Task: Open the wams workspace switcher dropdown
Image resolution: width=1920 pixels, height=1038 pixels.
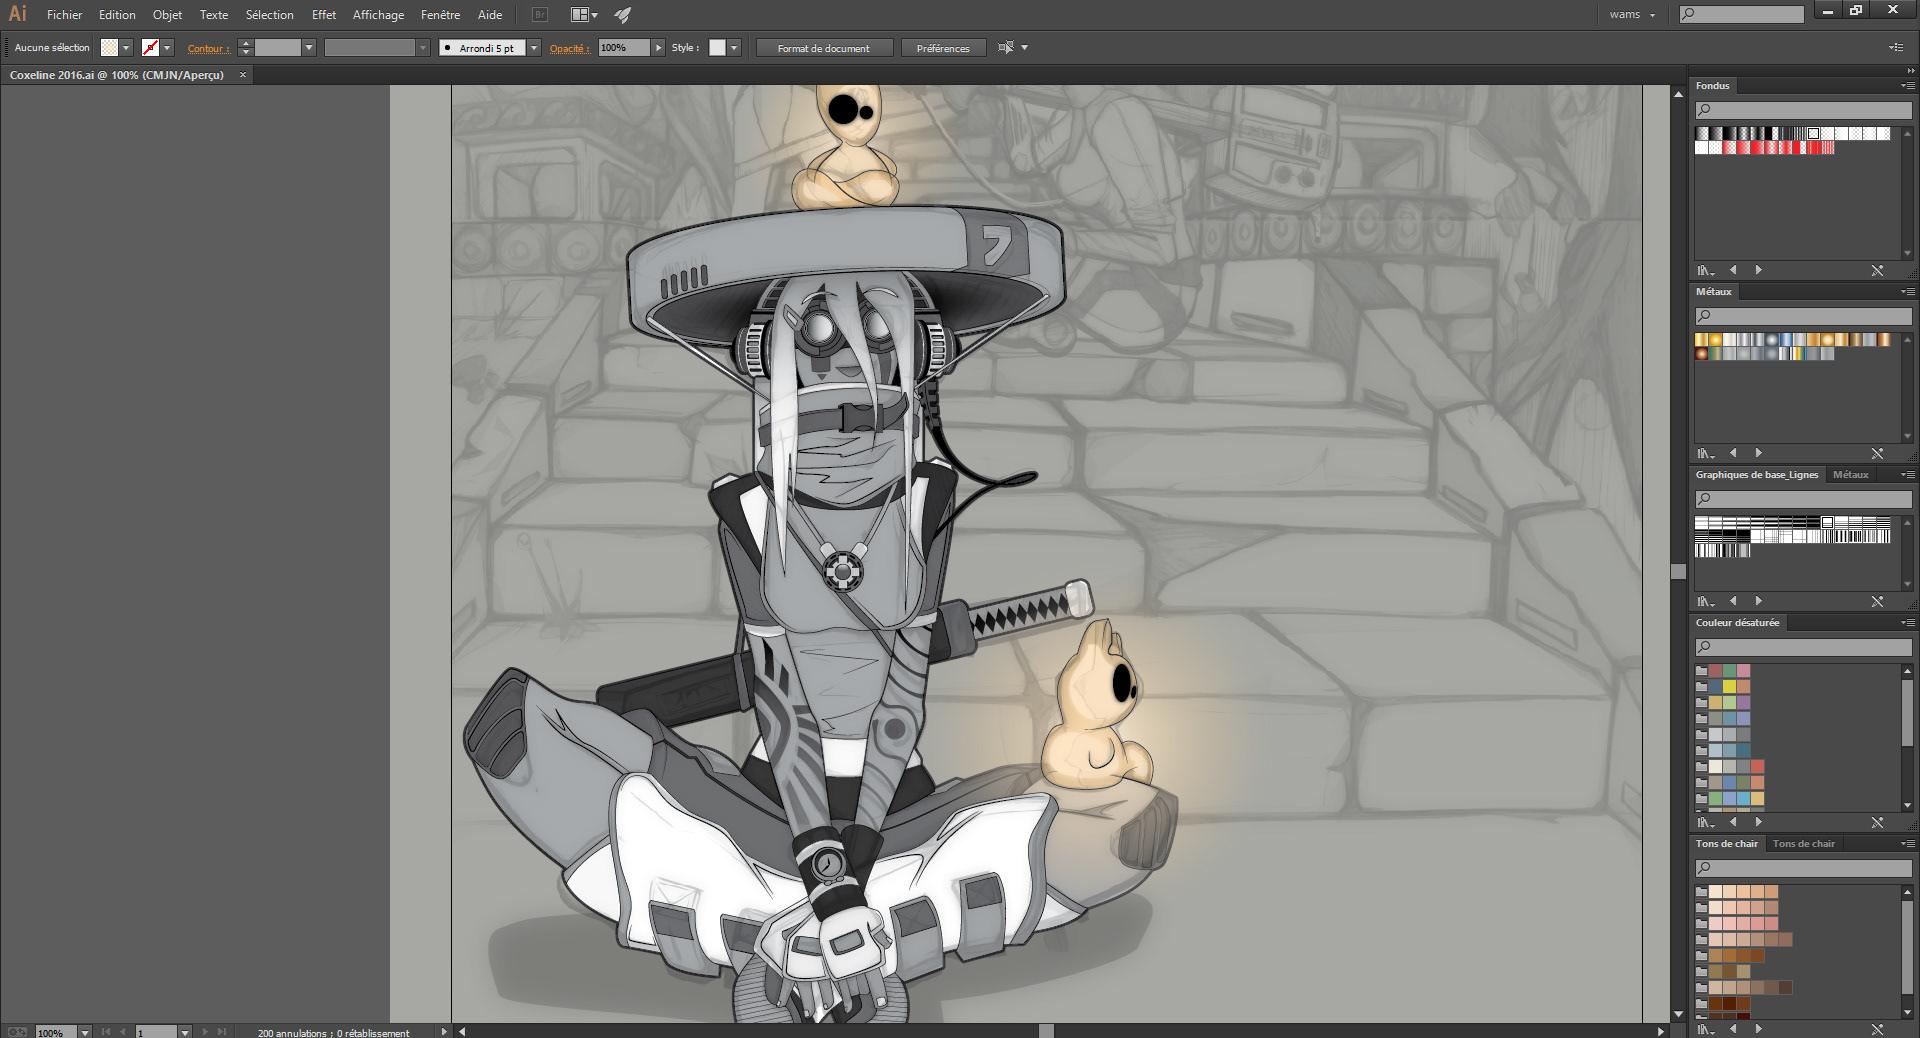Action: pos(1633,15)
